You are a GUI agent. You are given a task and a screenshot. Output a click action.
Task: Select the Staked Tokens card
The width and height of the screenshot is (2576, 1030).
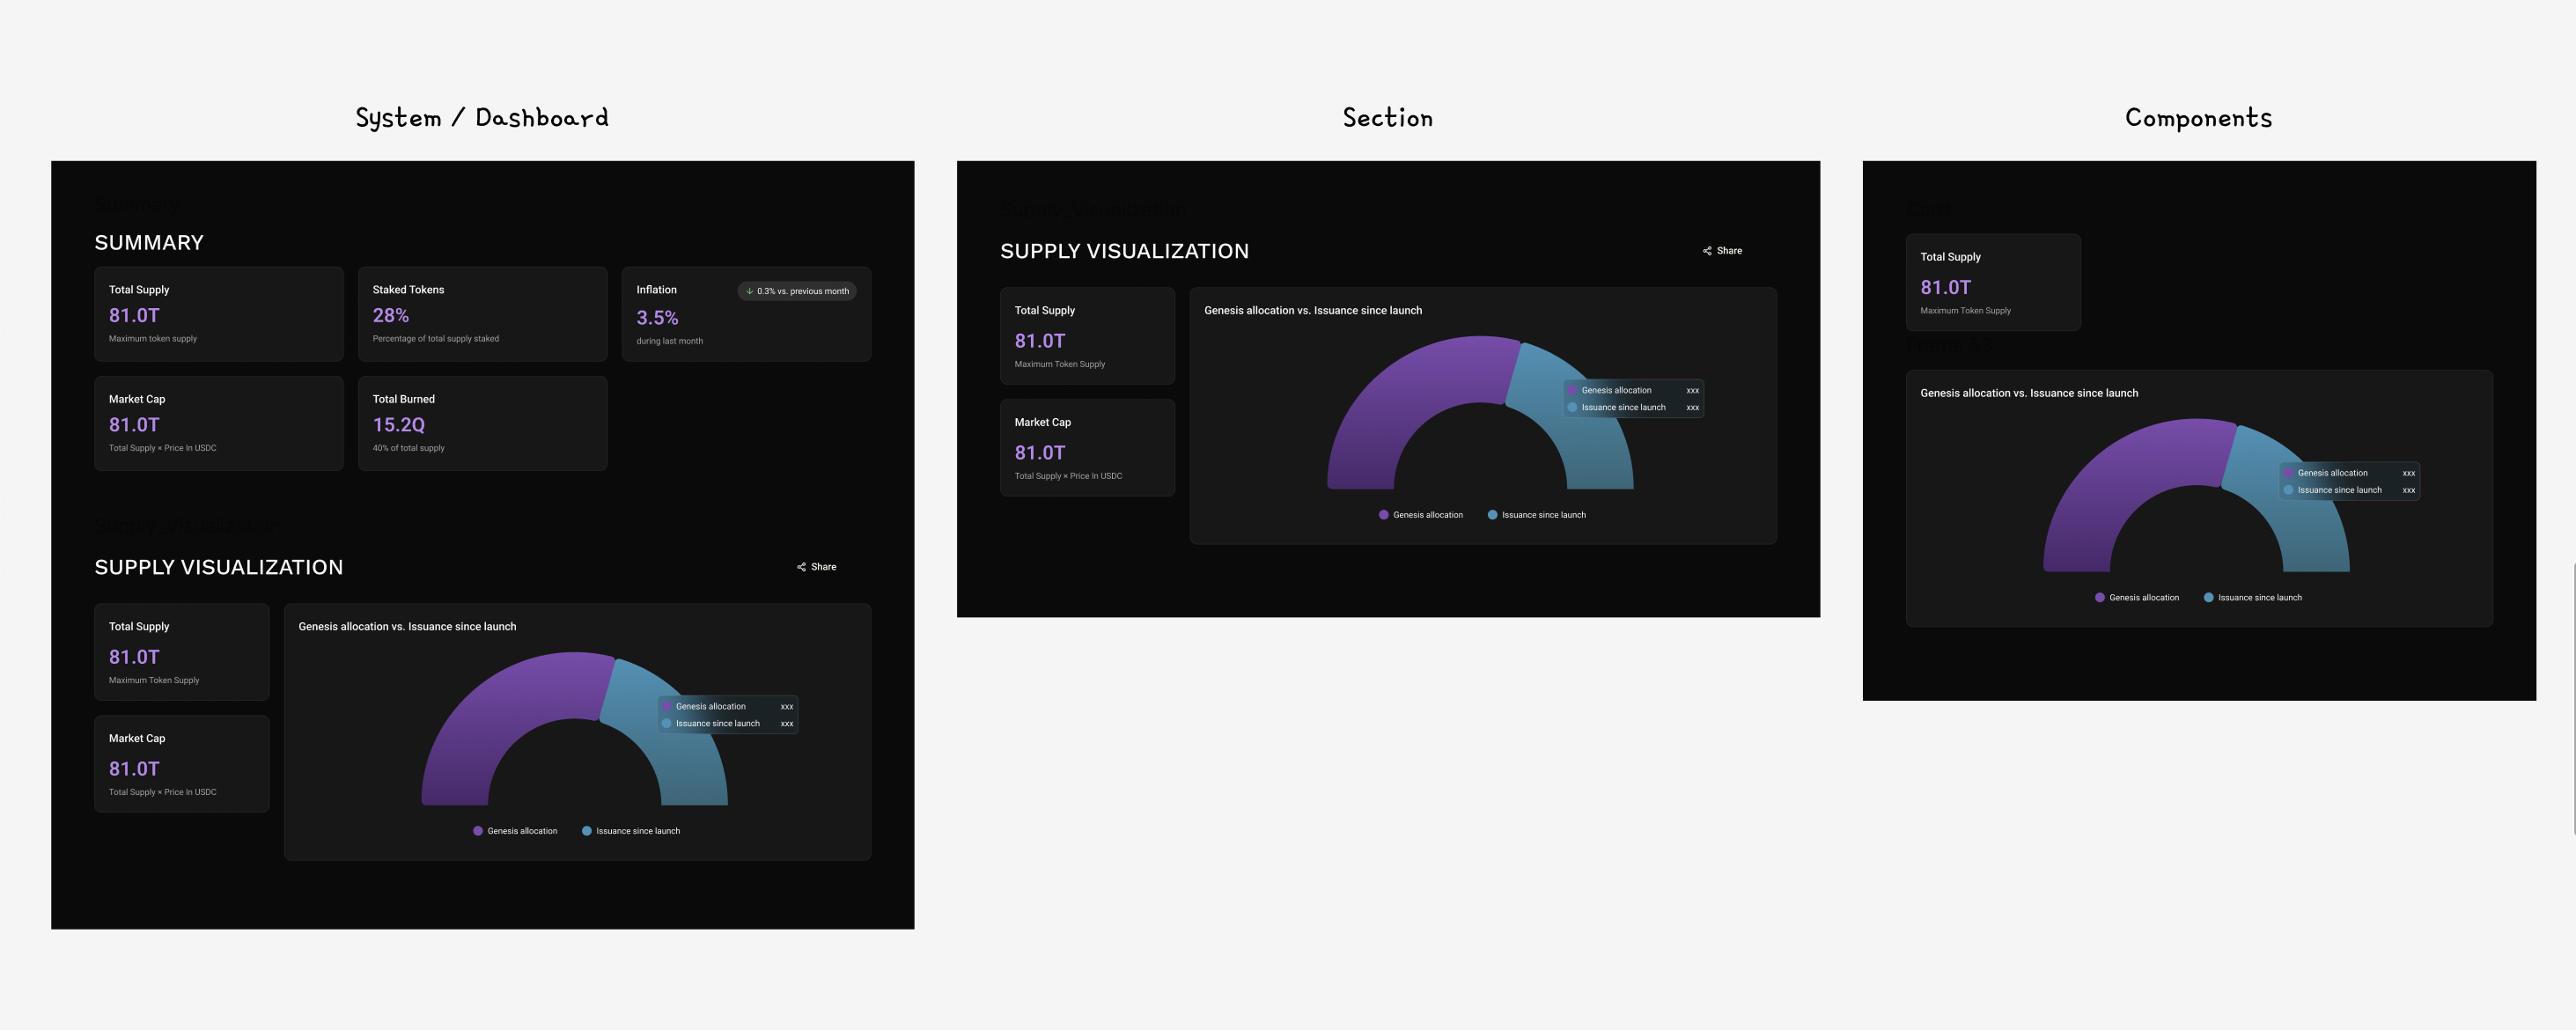[x=483, y=314]
